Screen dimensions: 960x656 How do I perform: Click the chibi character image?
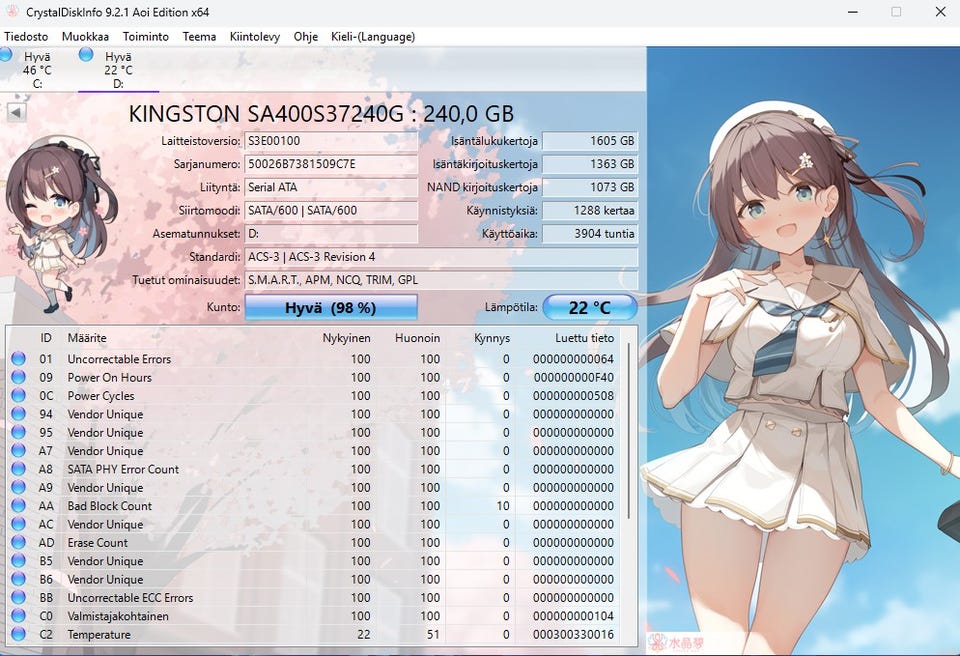[x=58, y=215]
